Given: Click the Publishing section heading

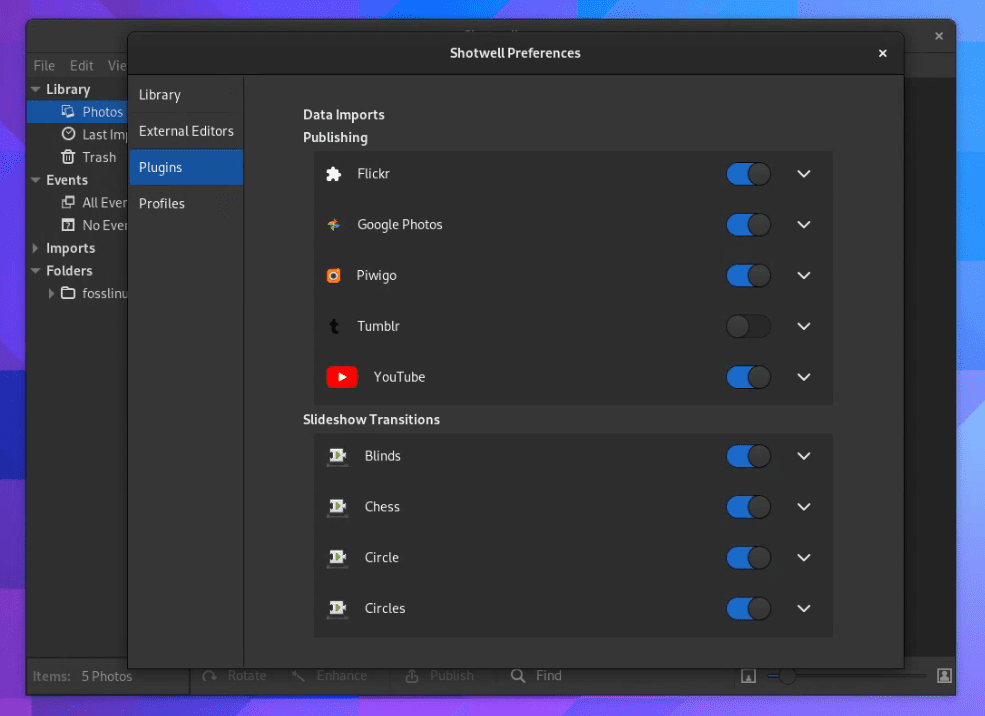Looking at the screenshot, I should 335,138.
